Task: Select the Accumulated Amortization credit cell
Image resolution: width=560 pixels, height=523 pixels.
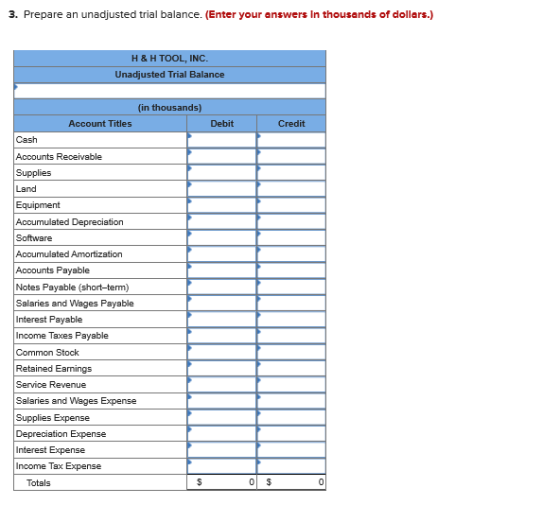Action: coord(291,254)
